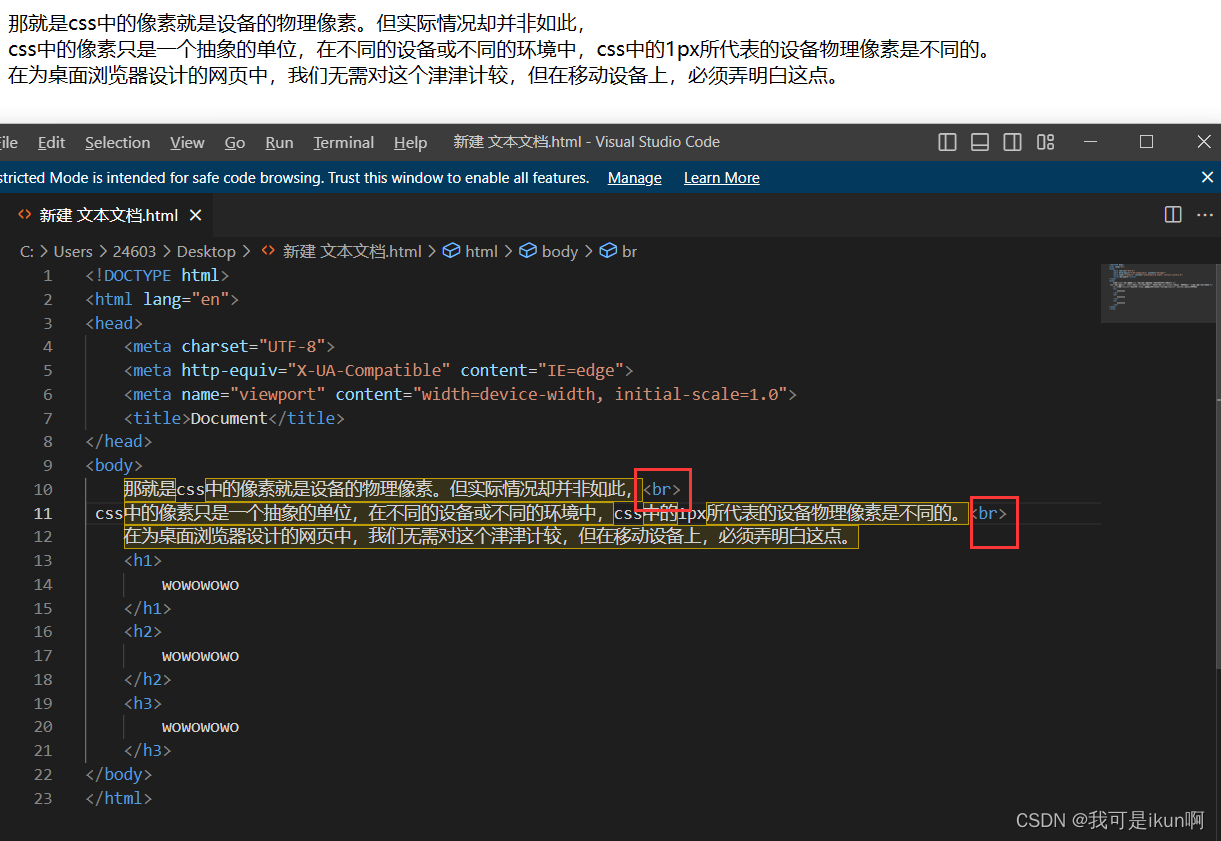Select 24603 breadcrumb segment
The image size is (1221, 841).
tap(135, 251)
